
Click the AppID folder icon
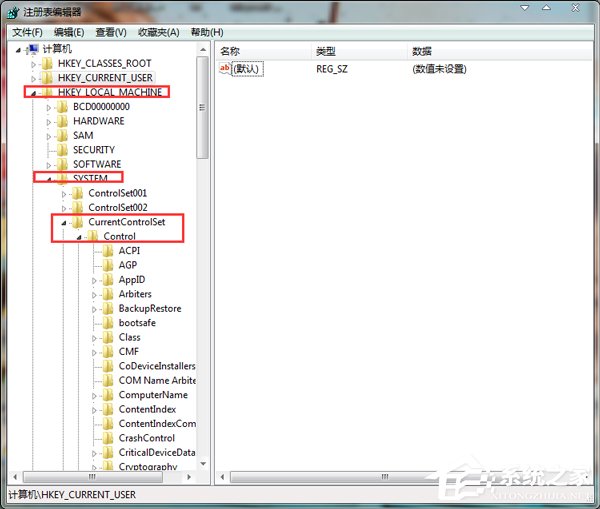click(x=108, y=280)
